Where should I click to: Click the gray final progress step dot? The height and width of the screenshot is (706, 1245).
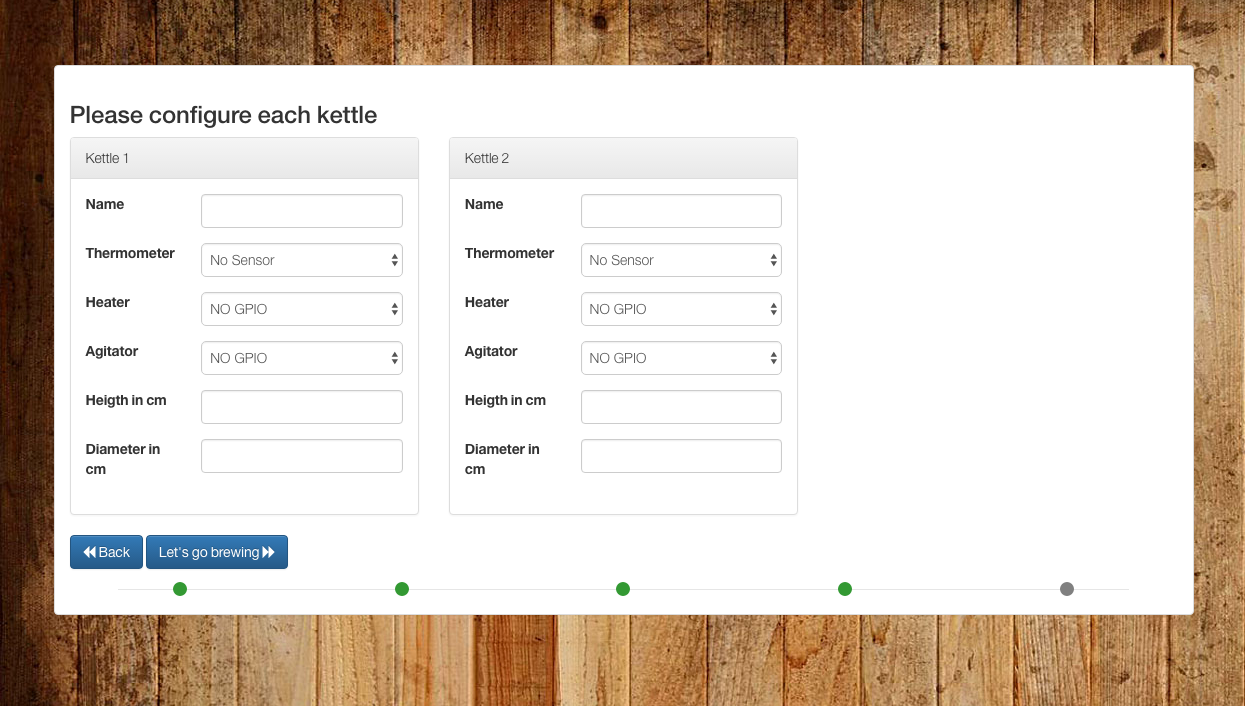(x=1067, y=589)
